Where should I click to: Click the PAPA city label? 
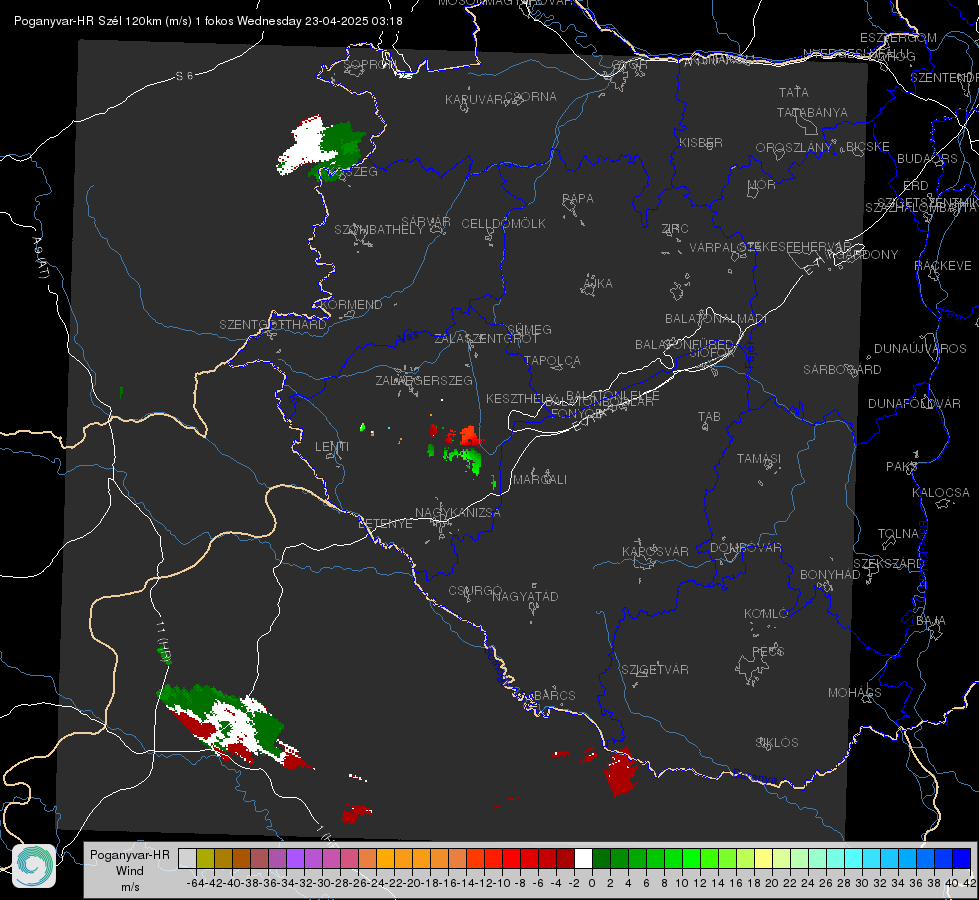pyautogui.click(x=578, y=198)
